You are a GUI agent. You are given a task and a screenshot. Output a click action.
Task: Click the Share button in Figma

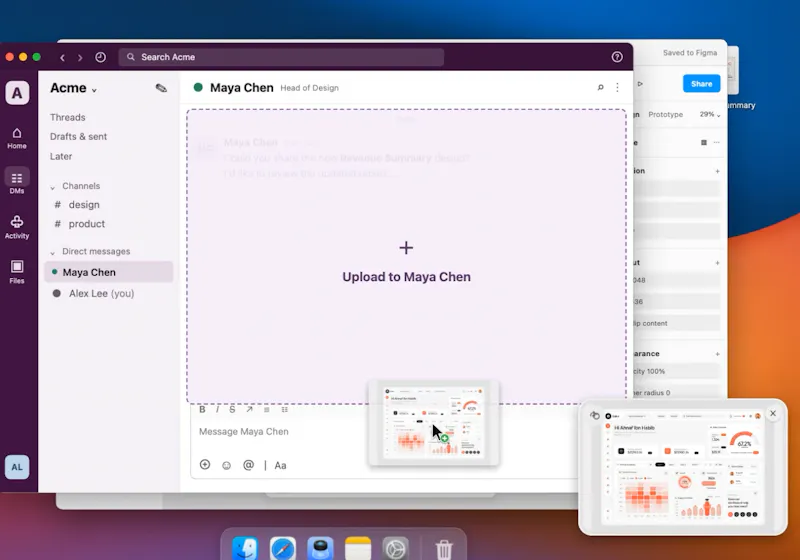[702, 84]
